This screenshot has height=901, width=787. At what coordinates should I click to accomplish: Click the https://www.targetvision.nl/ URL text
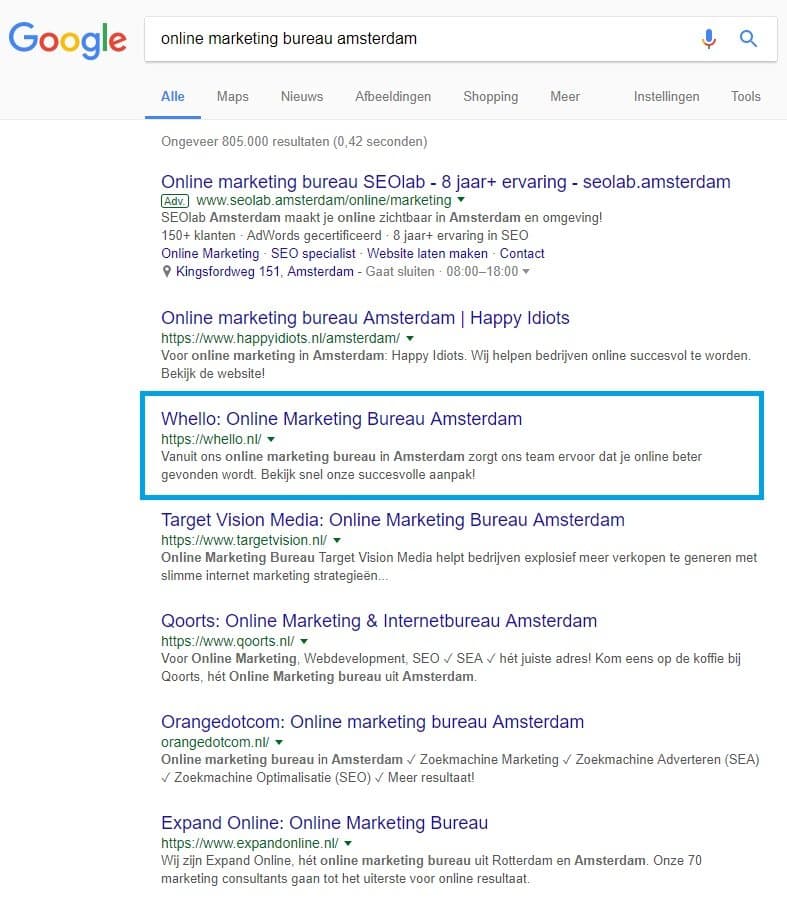[244, 540]
